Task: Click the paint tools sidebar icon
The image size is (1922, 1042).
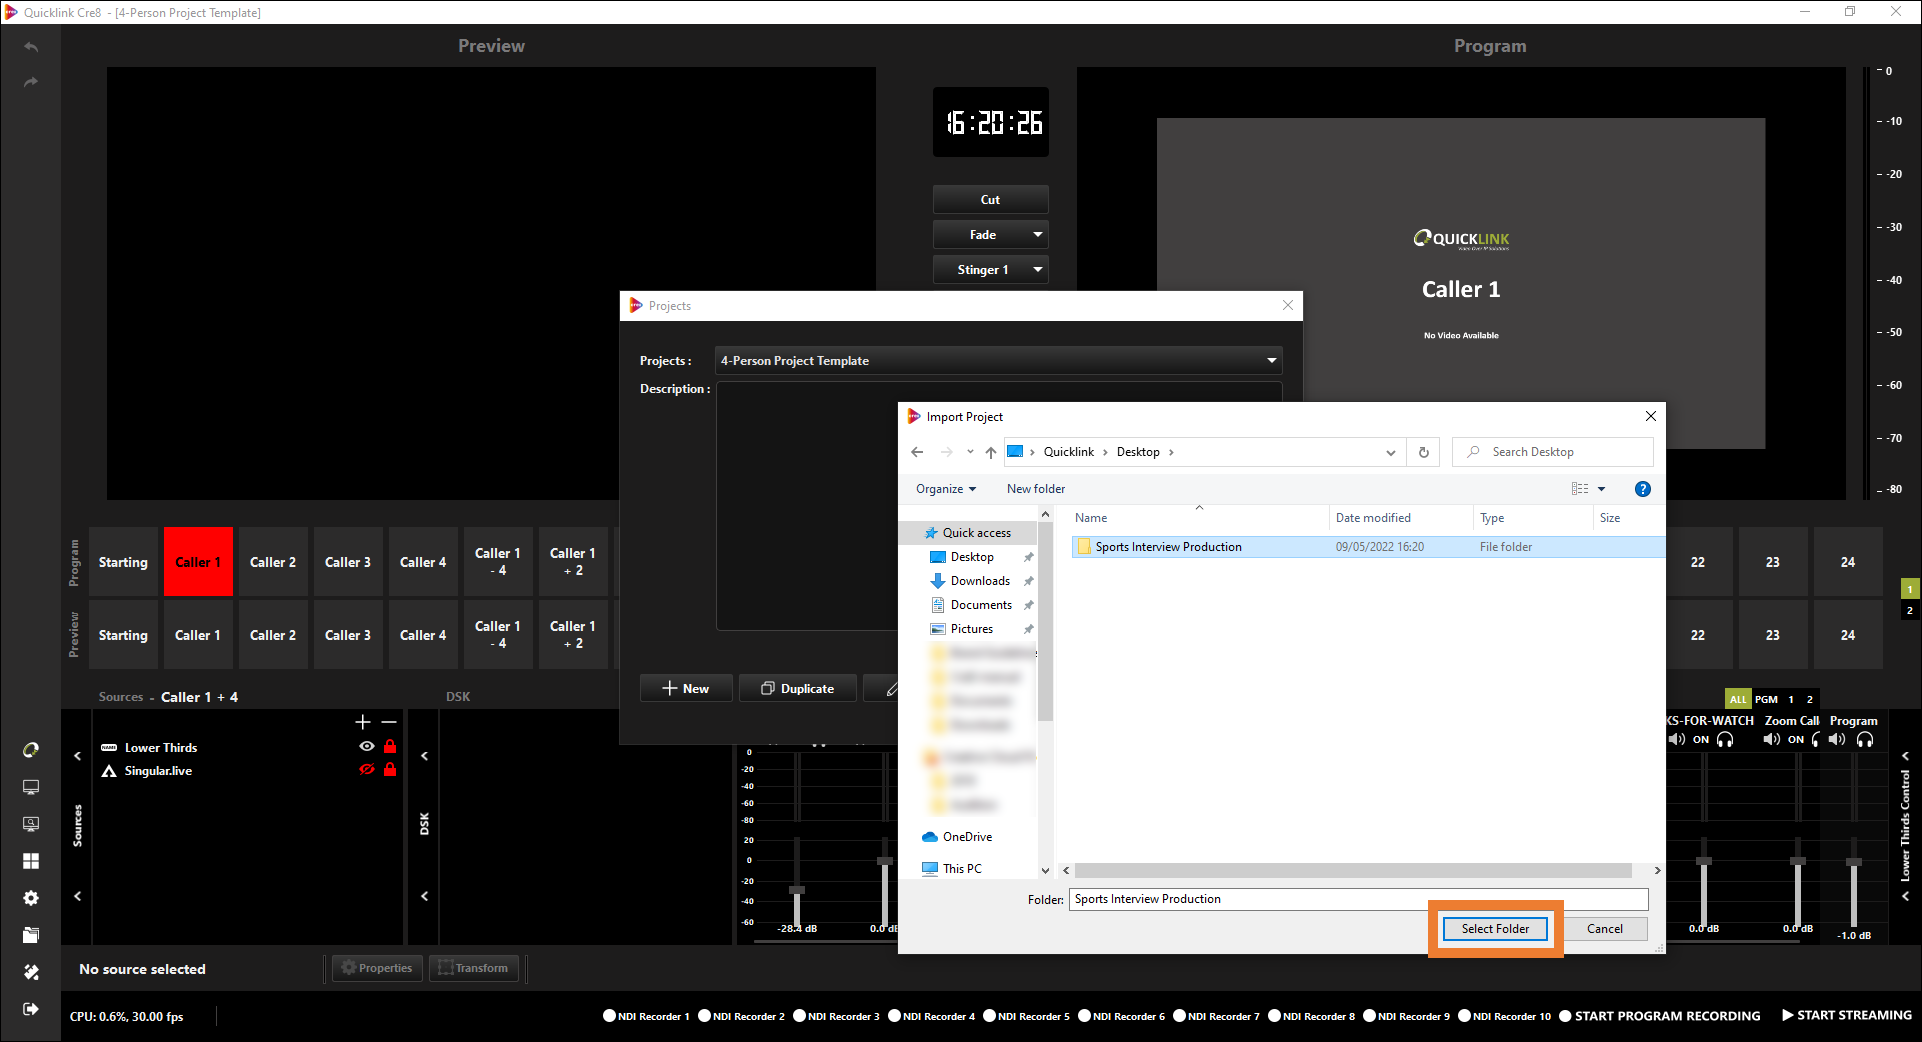Action: pos(31,972)
